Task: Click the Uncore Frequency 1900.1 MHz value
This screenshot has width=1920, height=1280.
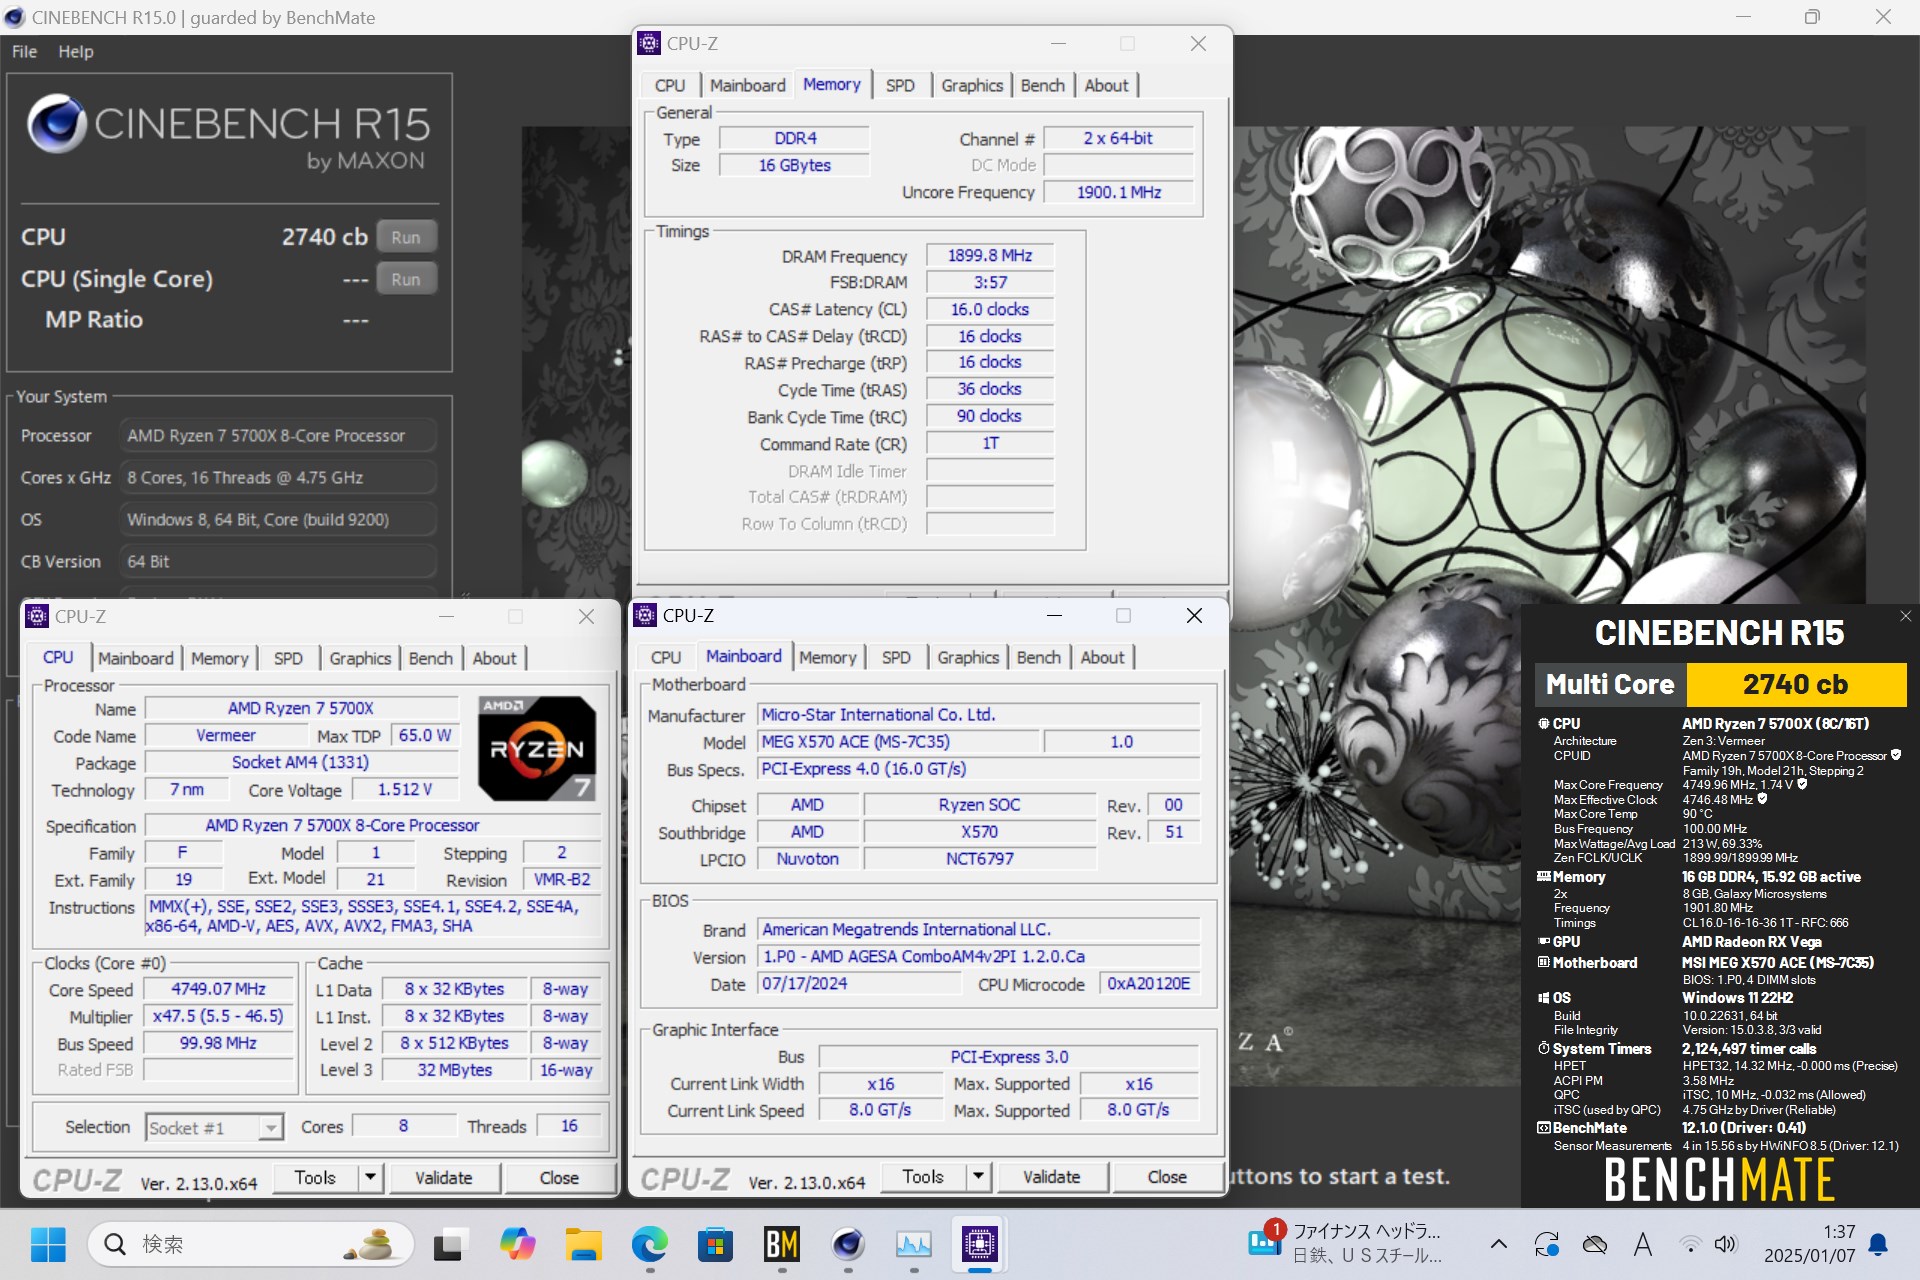Action: 1119,193
